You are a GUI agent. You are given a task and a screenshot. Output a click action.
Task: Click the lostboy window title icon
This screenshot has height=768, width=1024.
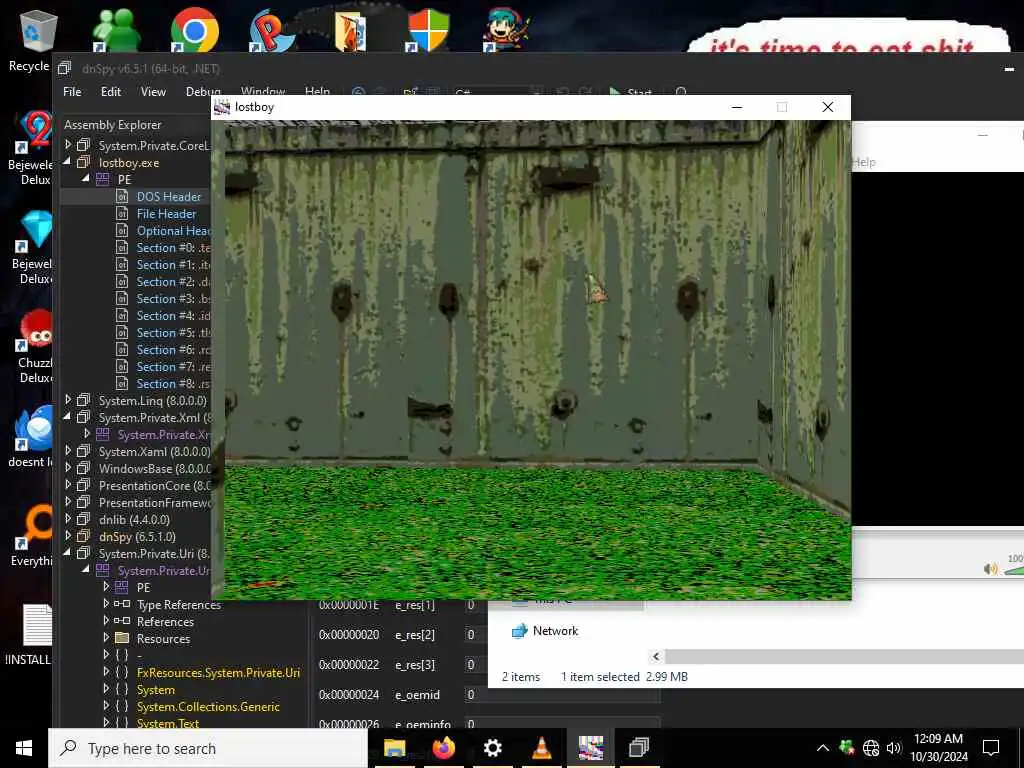pyautogui.click(x=222, y=107)
